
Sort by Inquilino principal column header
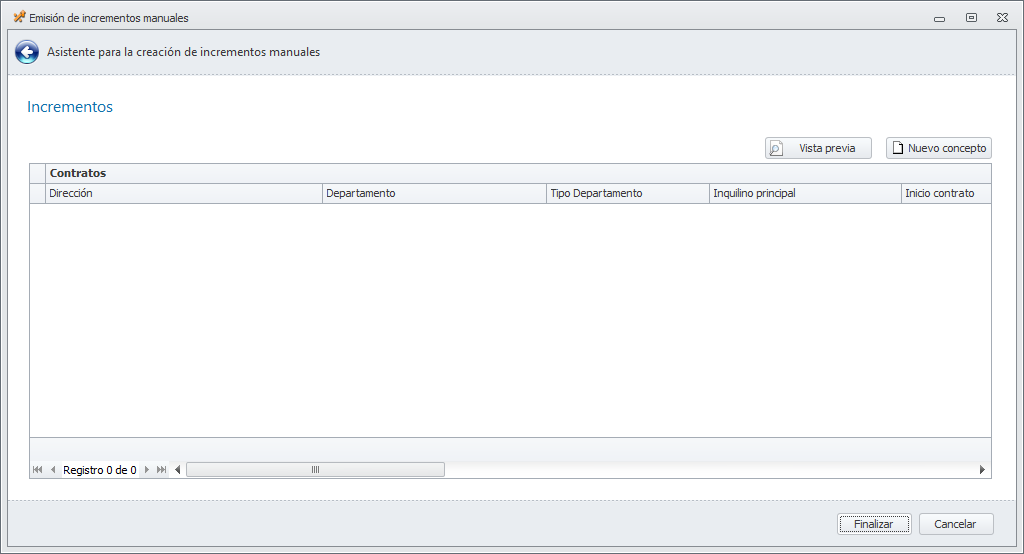[x=805, y=193]
